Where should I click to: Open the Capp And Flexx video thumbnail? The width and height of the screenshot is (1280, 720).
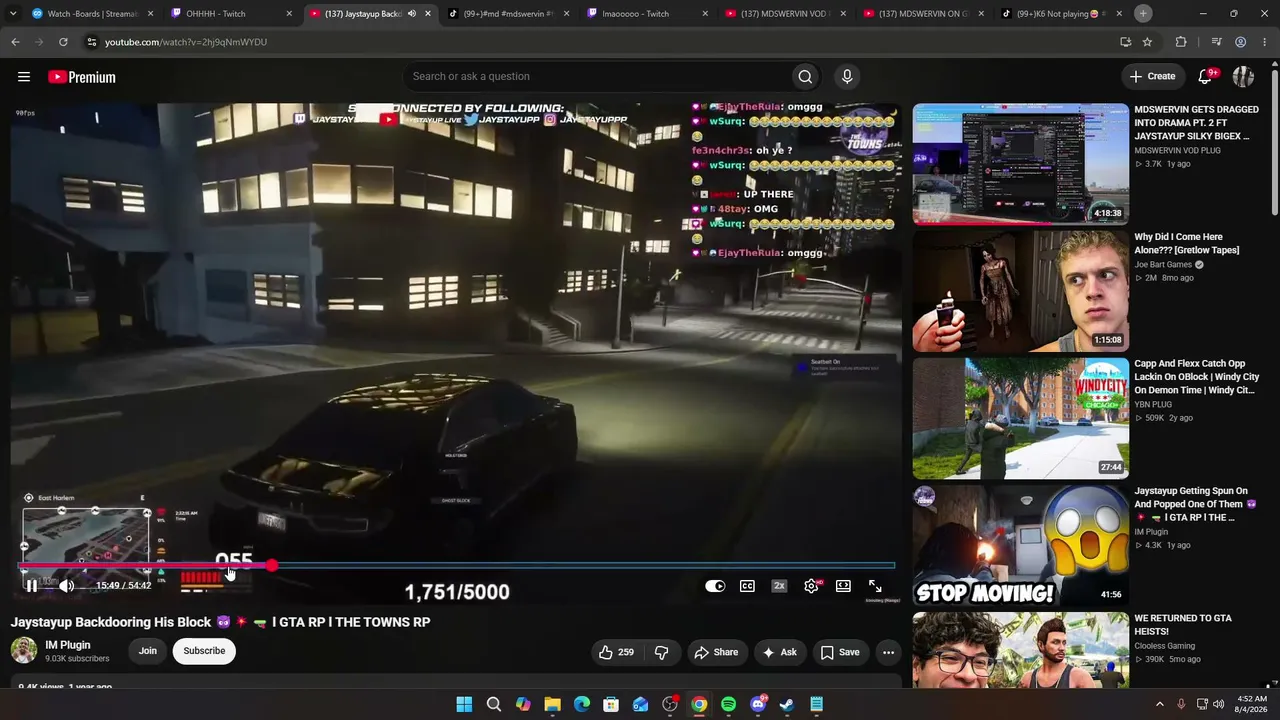[x=1020, y=418]
